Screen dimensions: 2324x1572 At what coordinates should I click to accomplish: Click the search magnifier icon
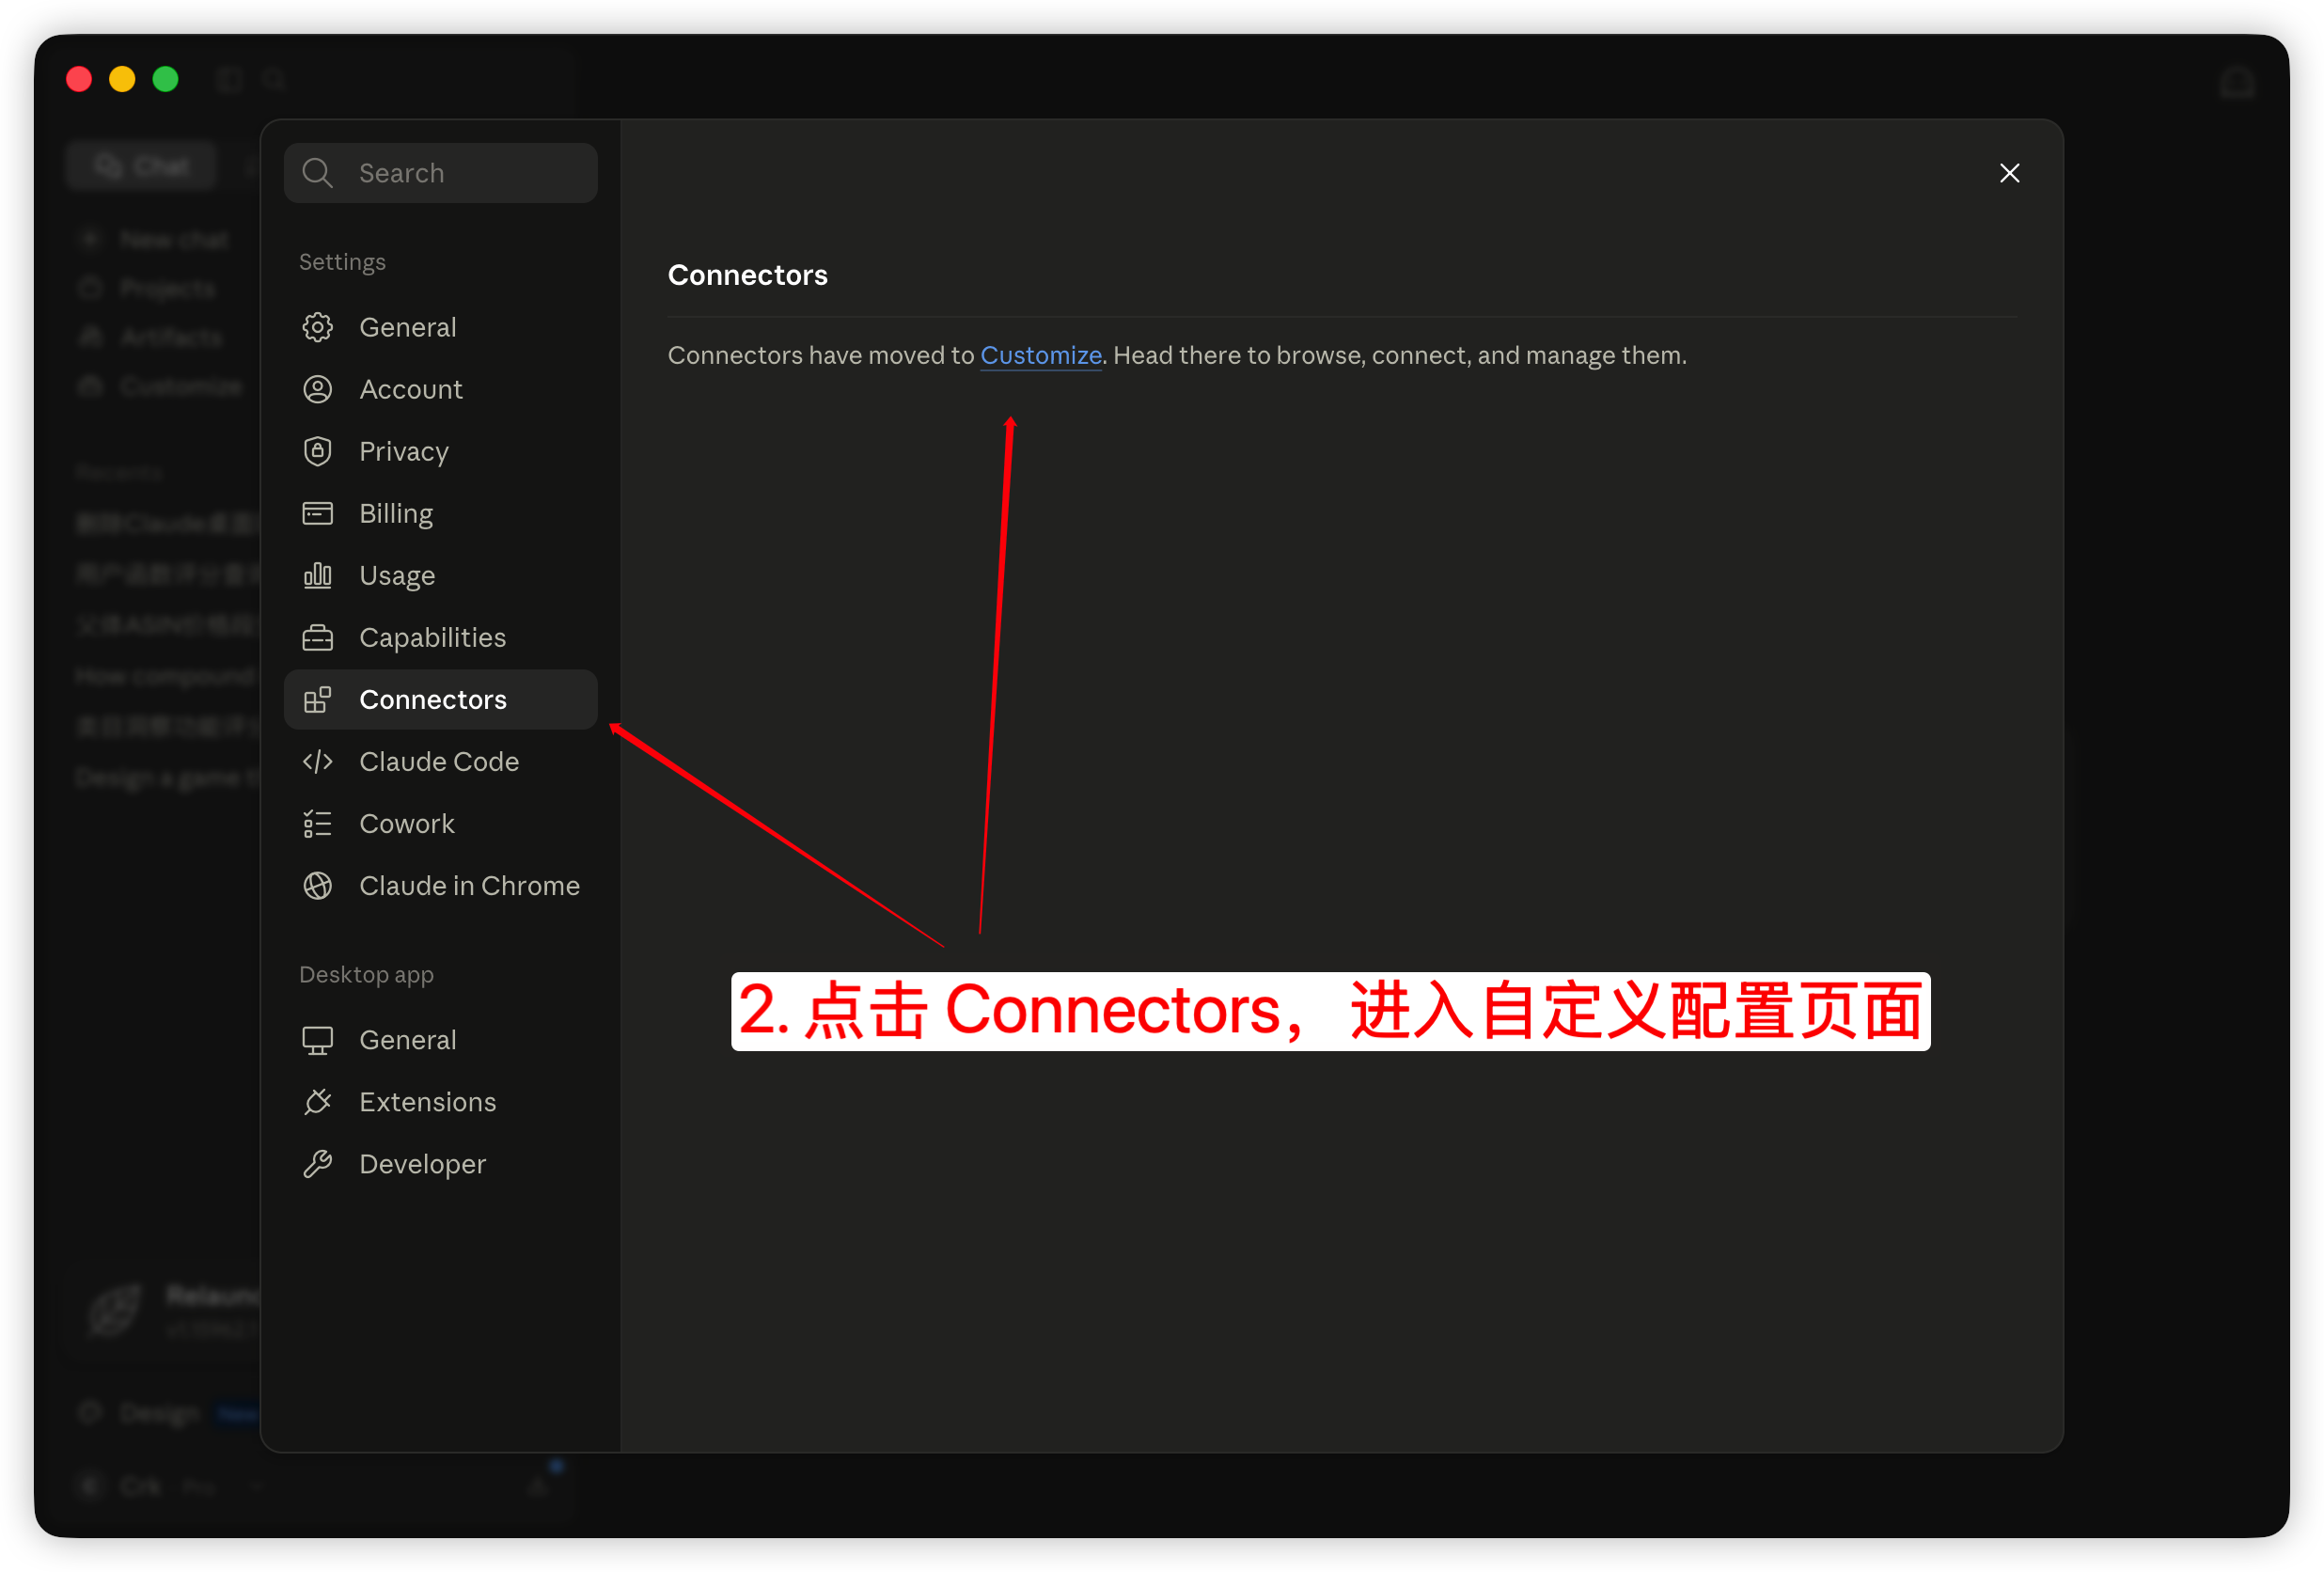tap(317, 173)
